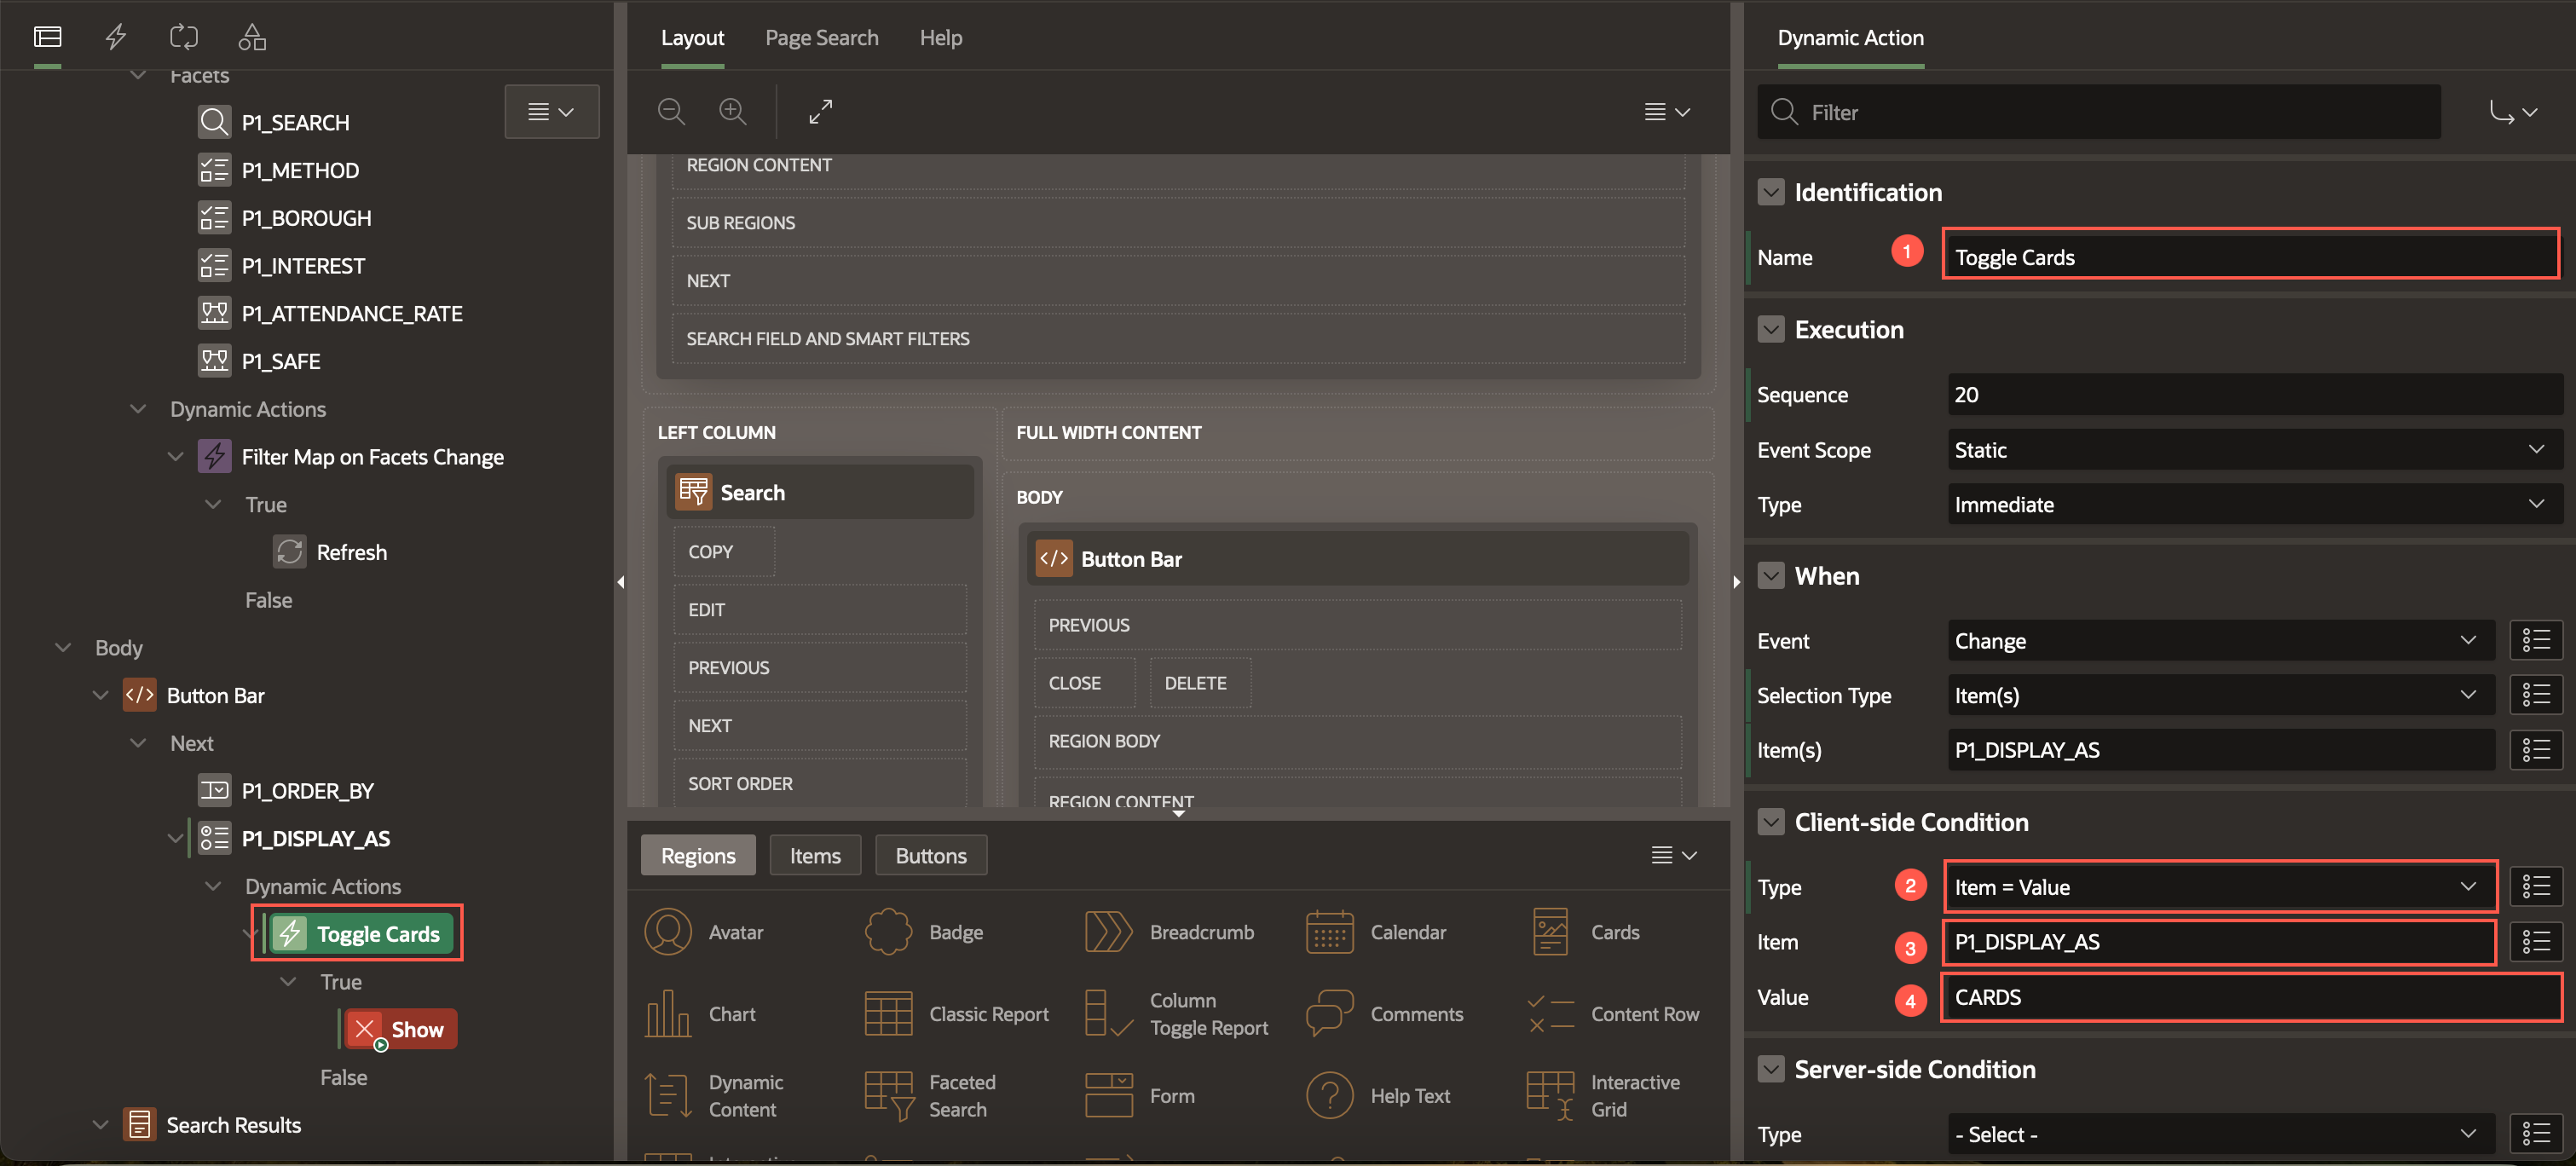Open the Processing tab icon
The height and width of the screenshot is (1166, 2576).
pos(184,37)
